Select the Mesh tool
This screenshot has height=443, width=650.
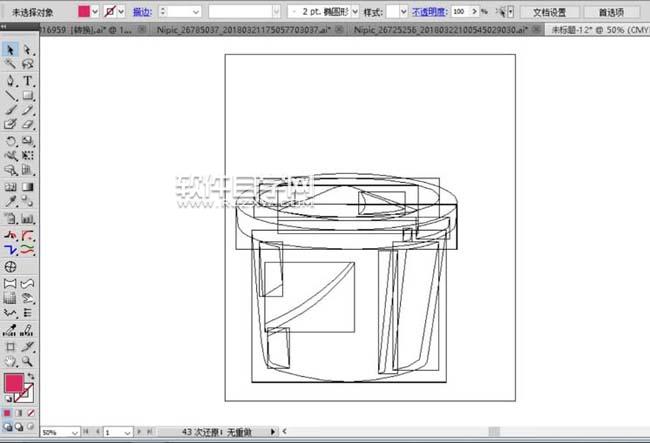(10, 187)
